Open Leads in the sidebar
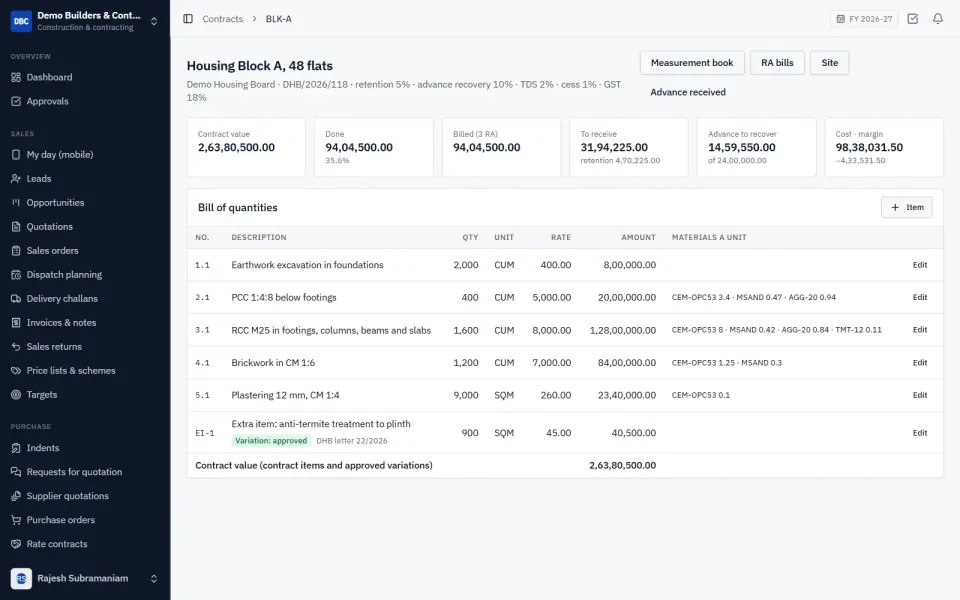This screenshot has height=600, width=960. point(85,179)
